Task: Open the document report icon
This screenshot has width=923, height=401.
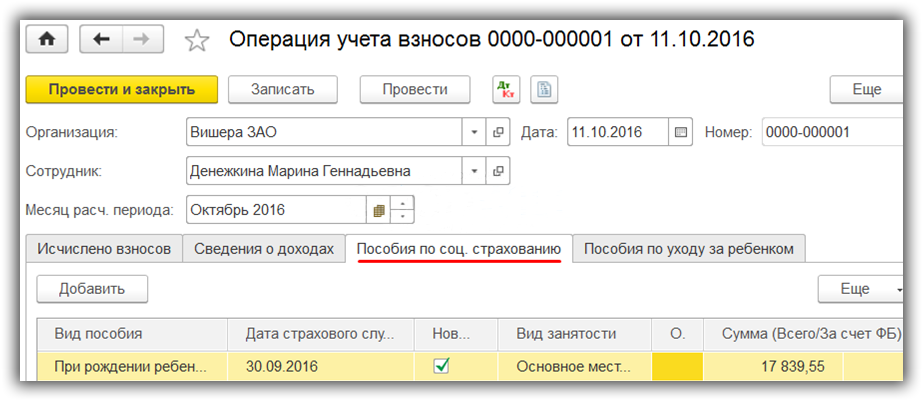Action: click(x=544, y=90)
